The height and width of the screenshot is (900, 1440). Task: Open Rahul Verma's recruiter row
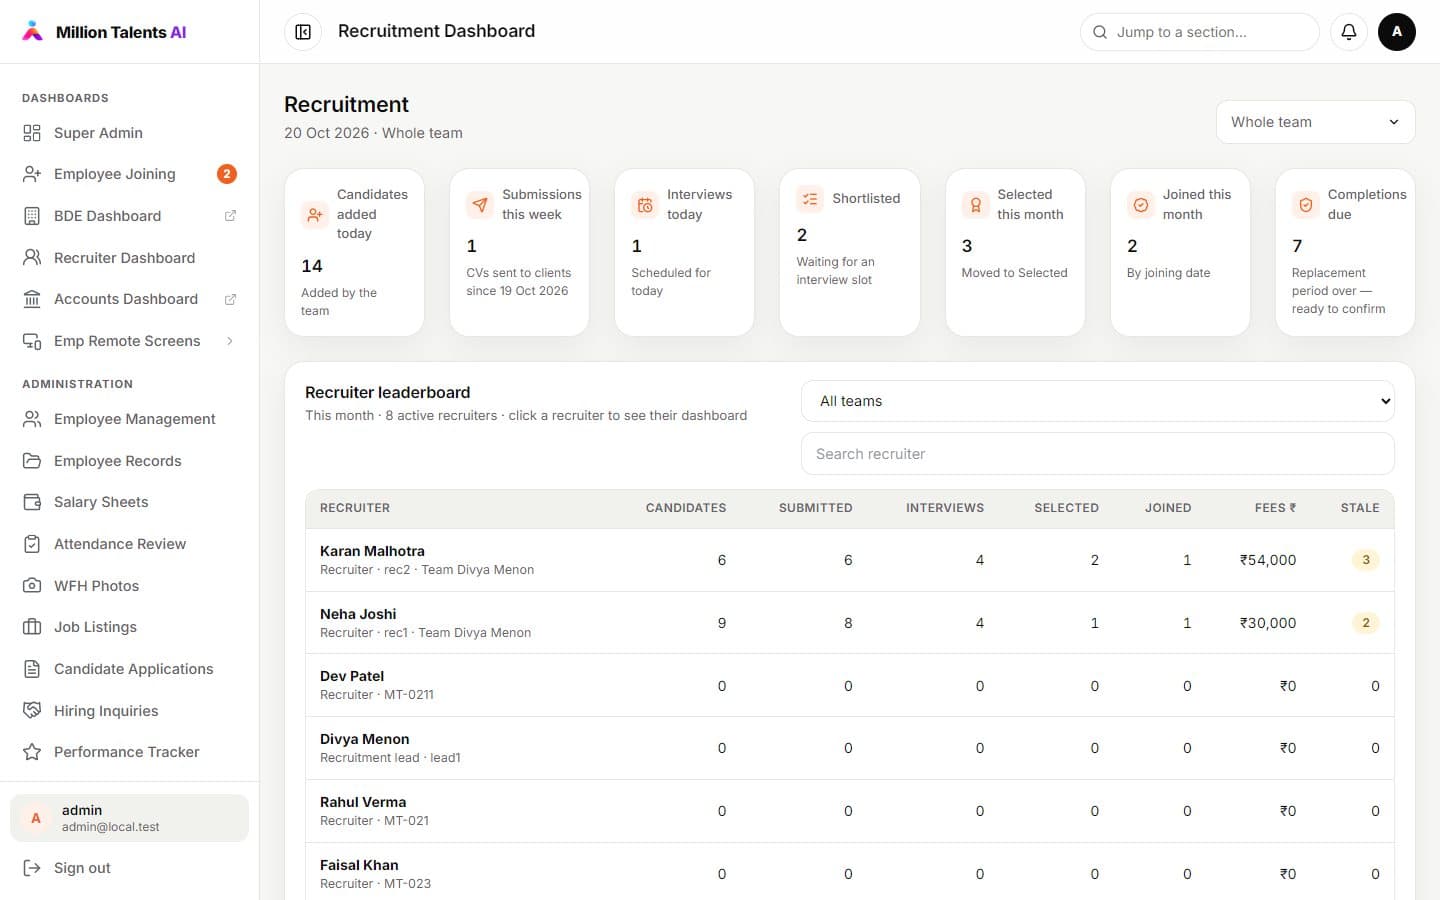[x=849, y=811]
